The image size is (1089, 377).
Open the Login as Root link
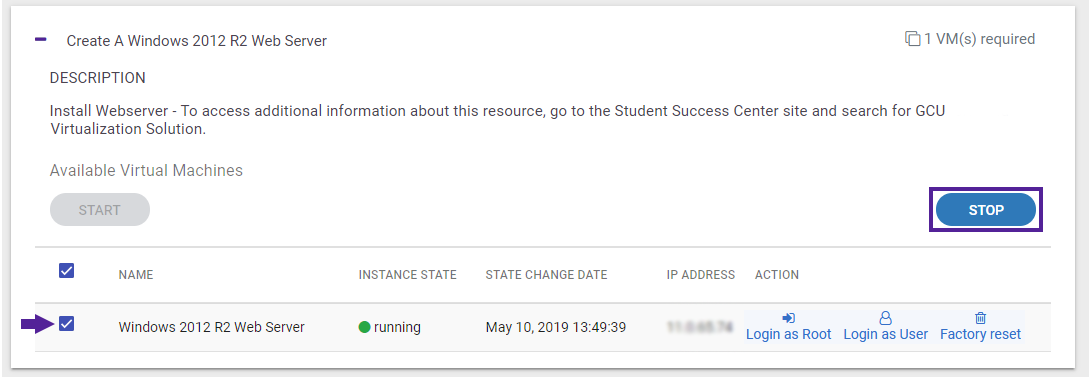coord(788,335)
